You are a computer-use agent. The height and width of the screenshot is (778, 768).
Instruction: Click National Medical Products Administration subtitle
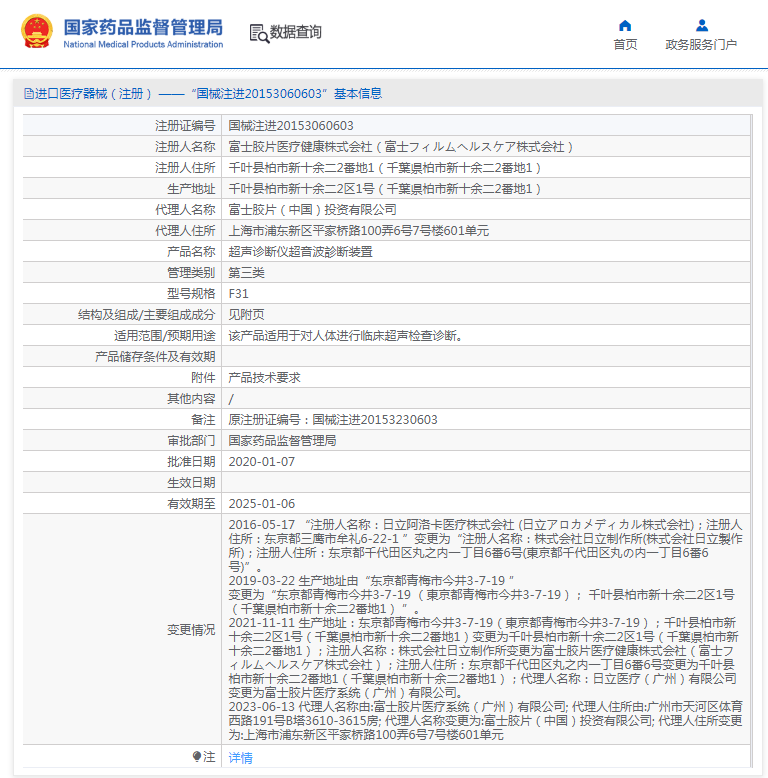[x=143, y=44]
